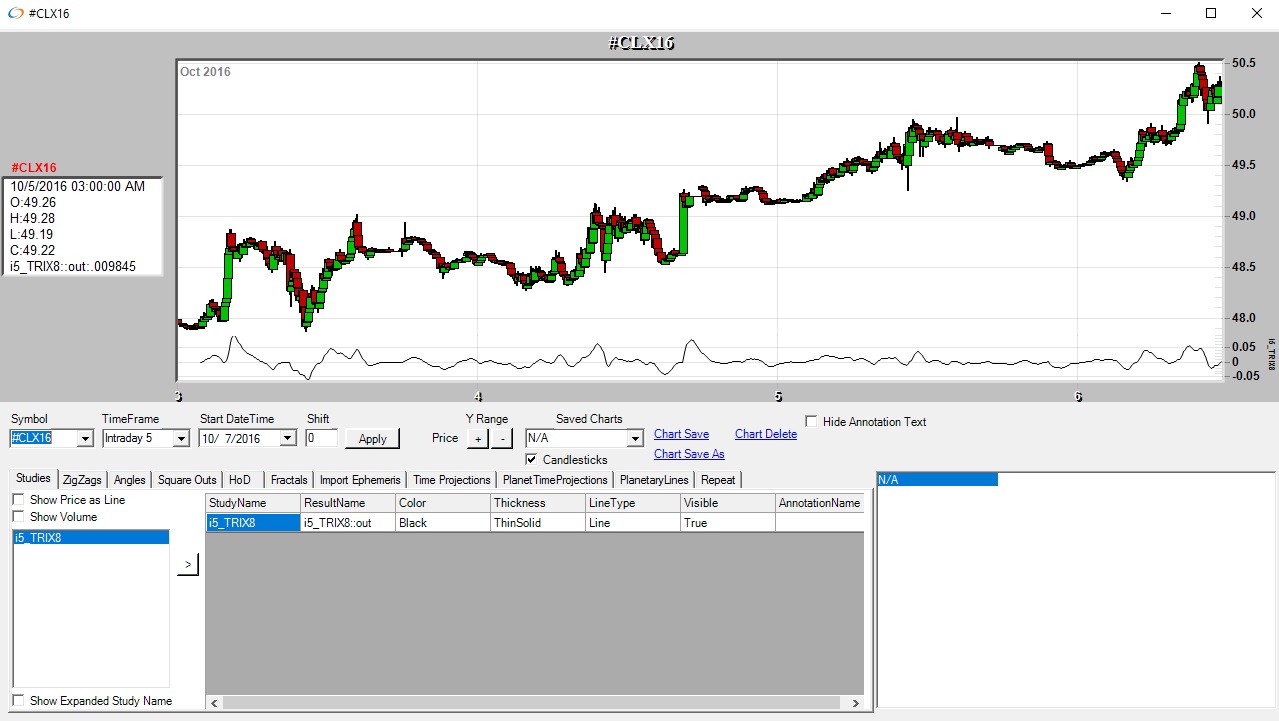Click the Chart Save As link
Image resolution: width=1279 pixels, height=721 pixels.
tap(689, 454)
